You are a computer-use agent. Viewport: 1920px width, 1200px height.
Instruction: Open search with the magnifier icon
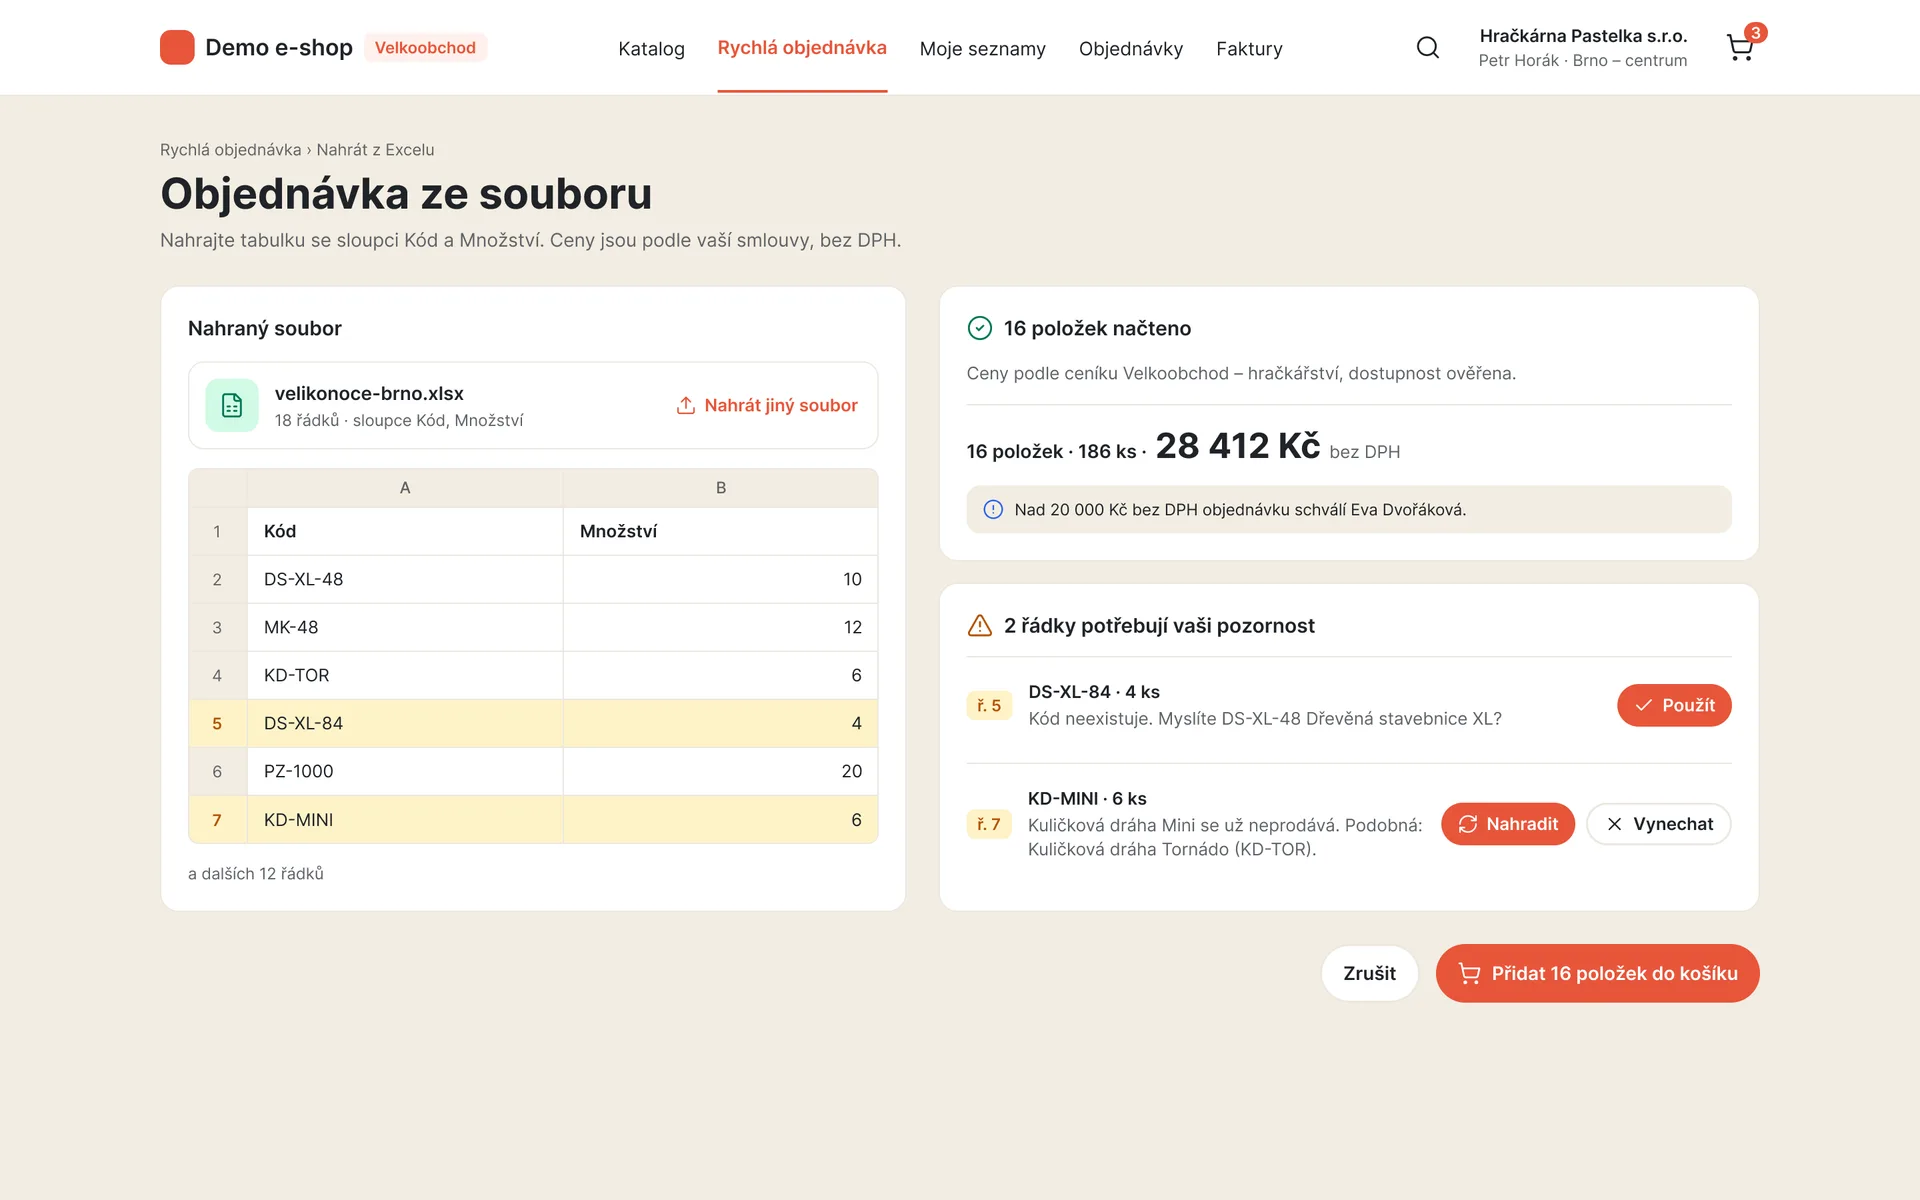[1428, 48]
